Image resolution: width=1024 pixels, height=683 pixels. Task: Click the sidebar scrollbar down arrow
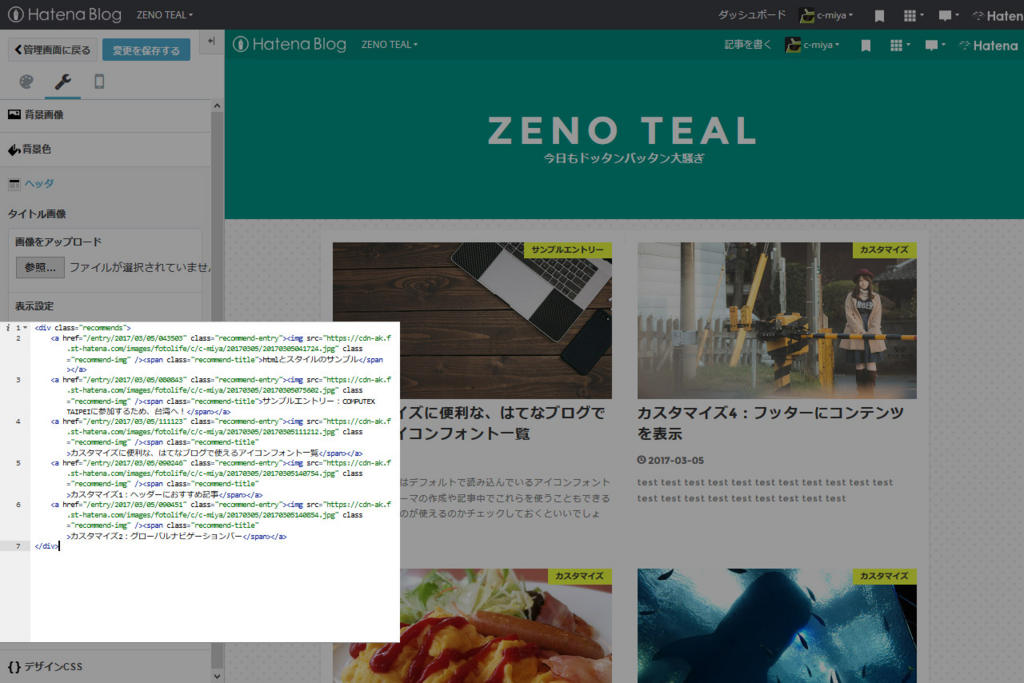point(217,676)
